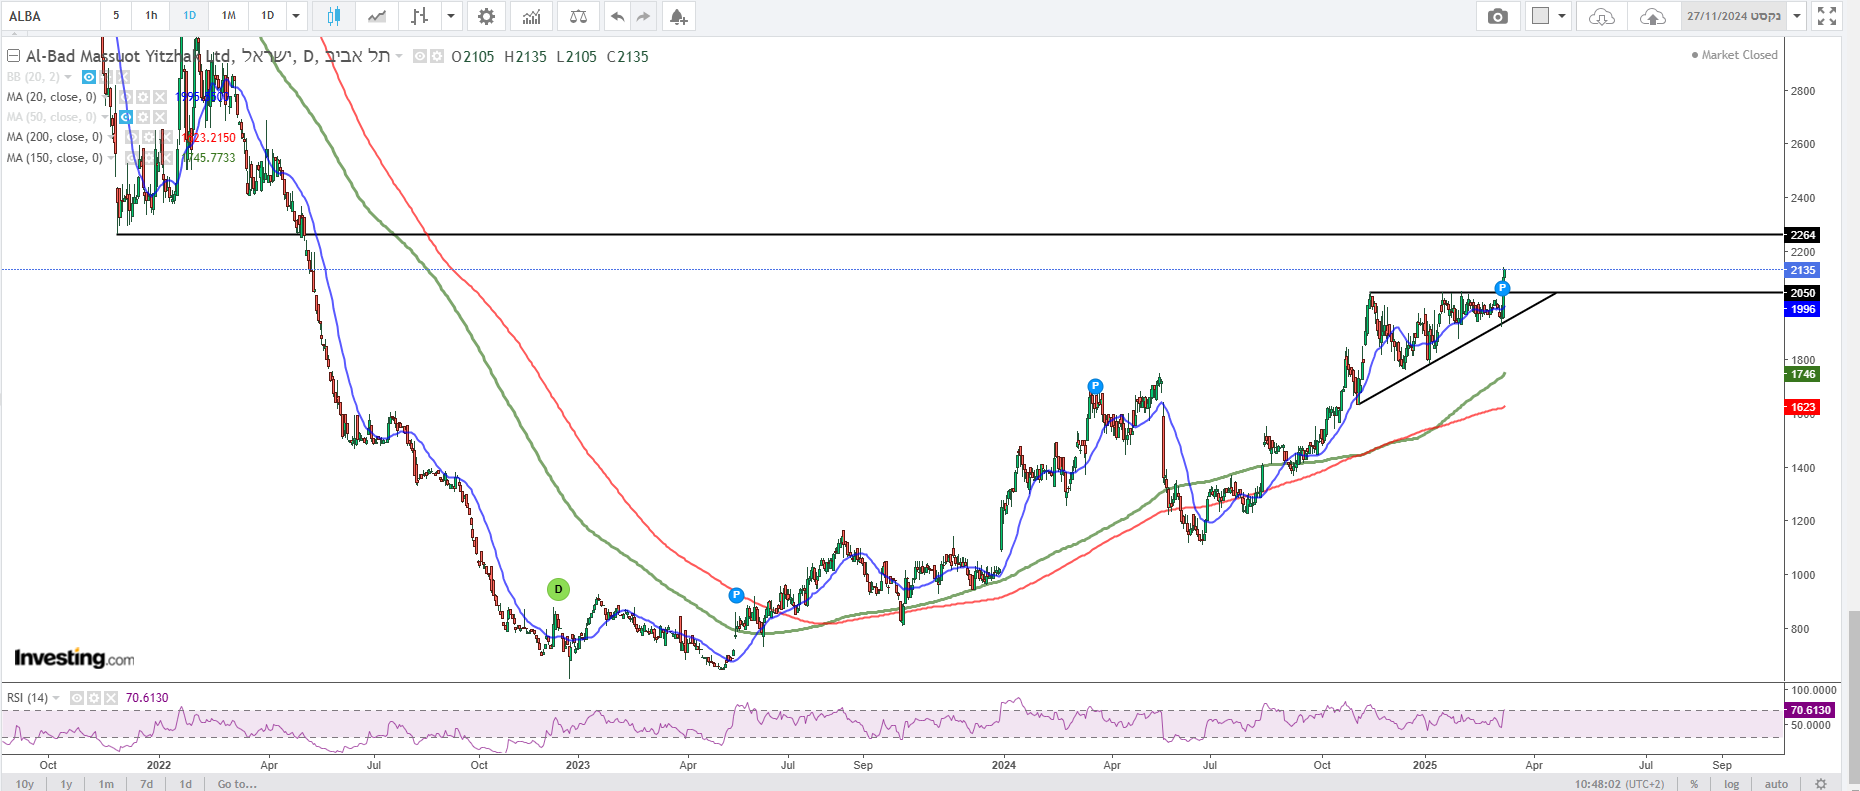This screenshot has height=791, width=1860.
Task: Toggle visibility of MA (50, close, 0)
Action: pyautogui.click(x=126, y=117)
